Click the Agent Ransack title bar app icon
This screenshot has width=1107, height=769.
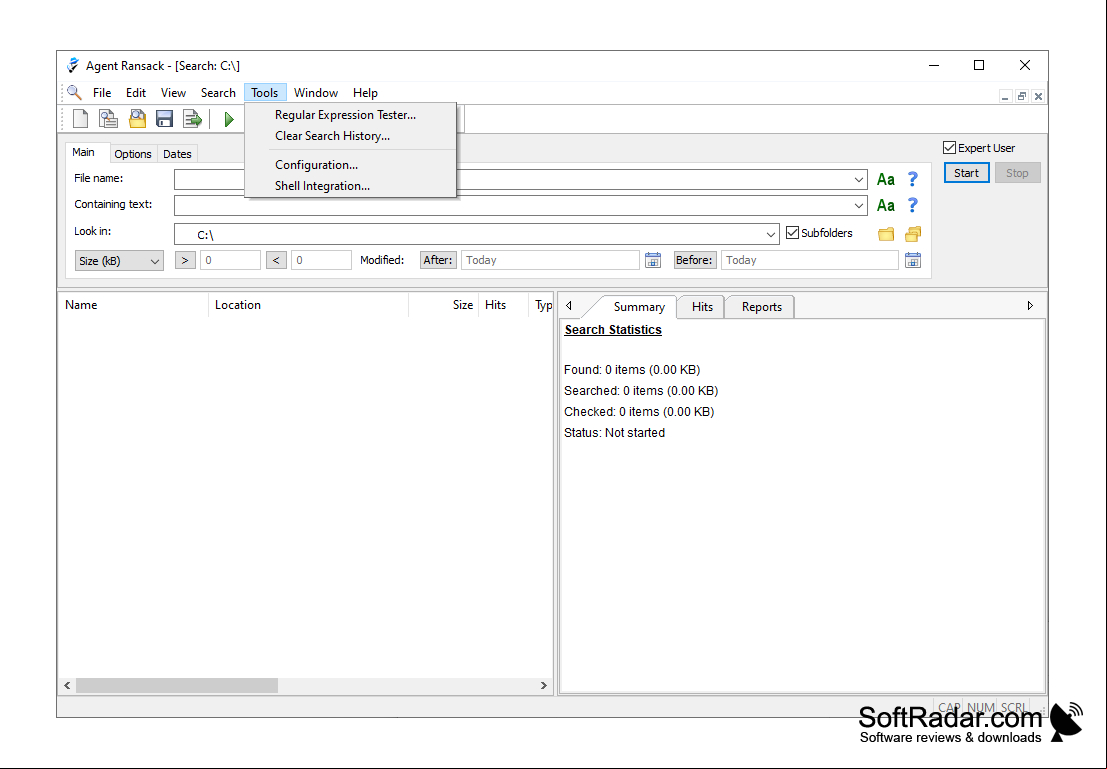[73, 65]
